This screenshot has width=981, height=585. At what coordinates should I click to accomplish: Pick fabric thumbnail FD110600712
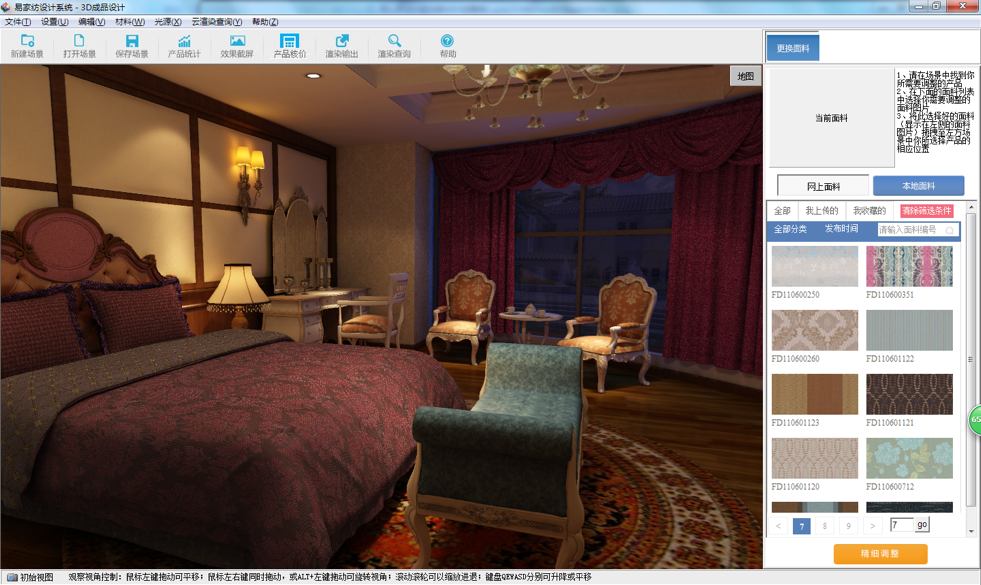tap(909, 458)
